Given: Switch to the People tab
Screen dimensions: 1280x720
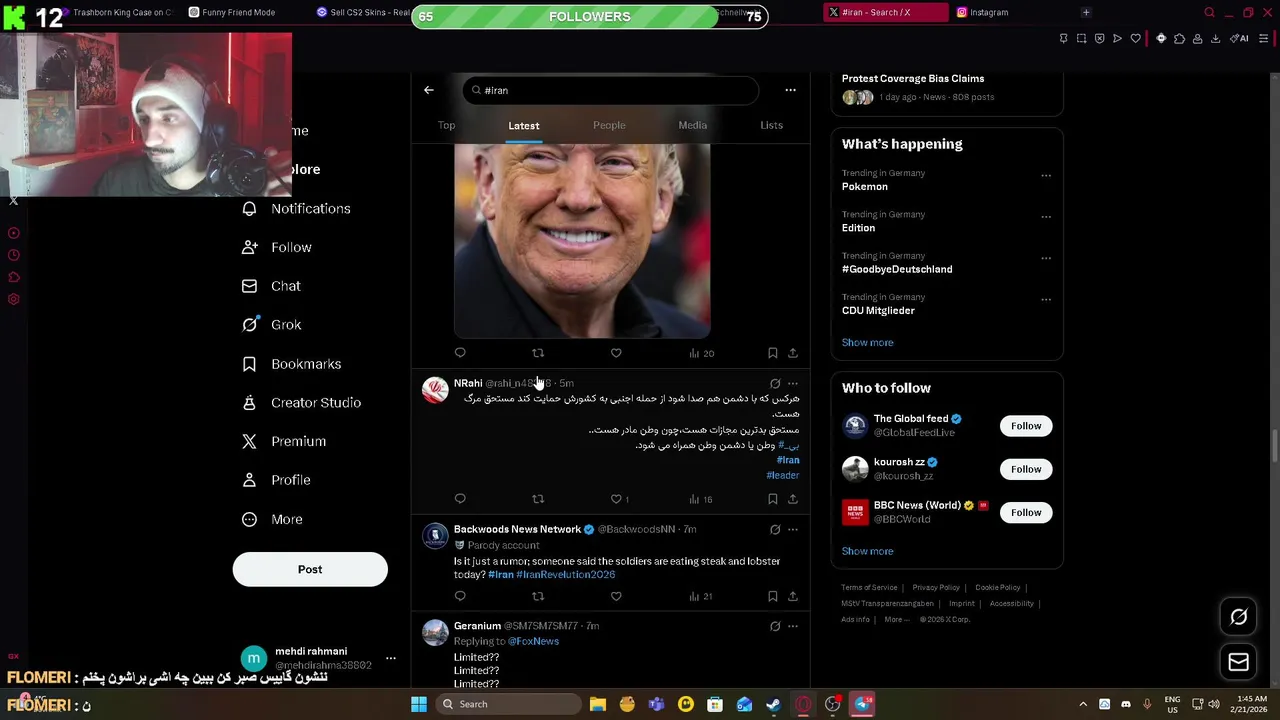Looking at the screenshot, I should (x=609, y=125).
